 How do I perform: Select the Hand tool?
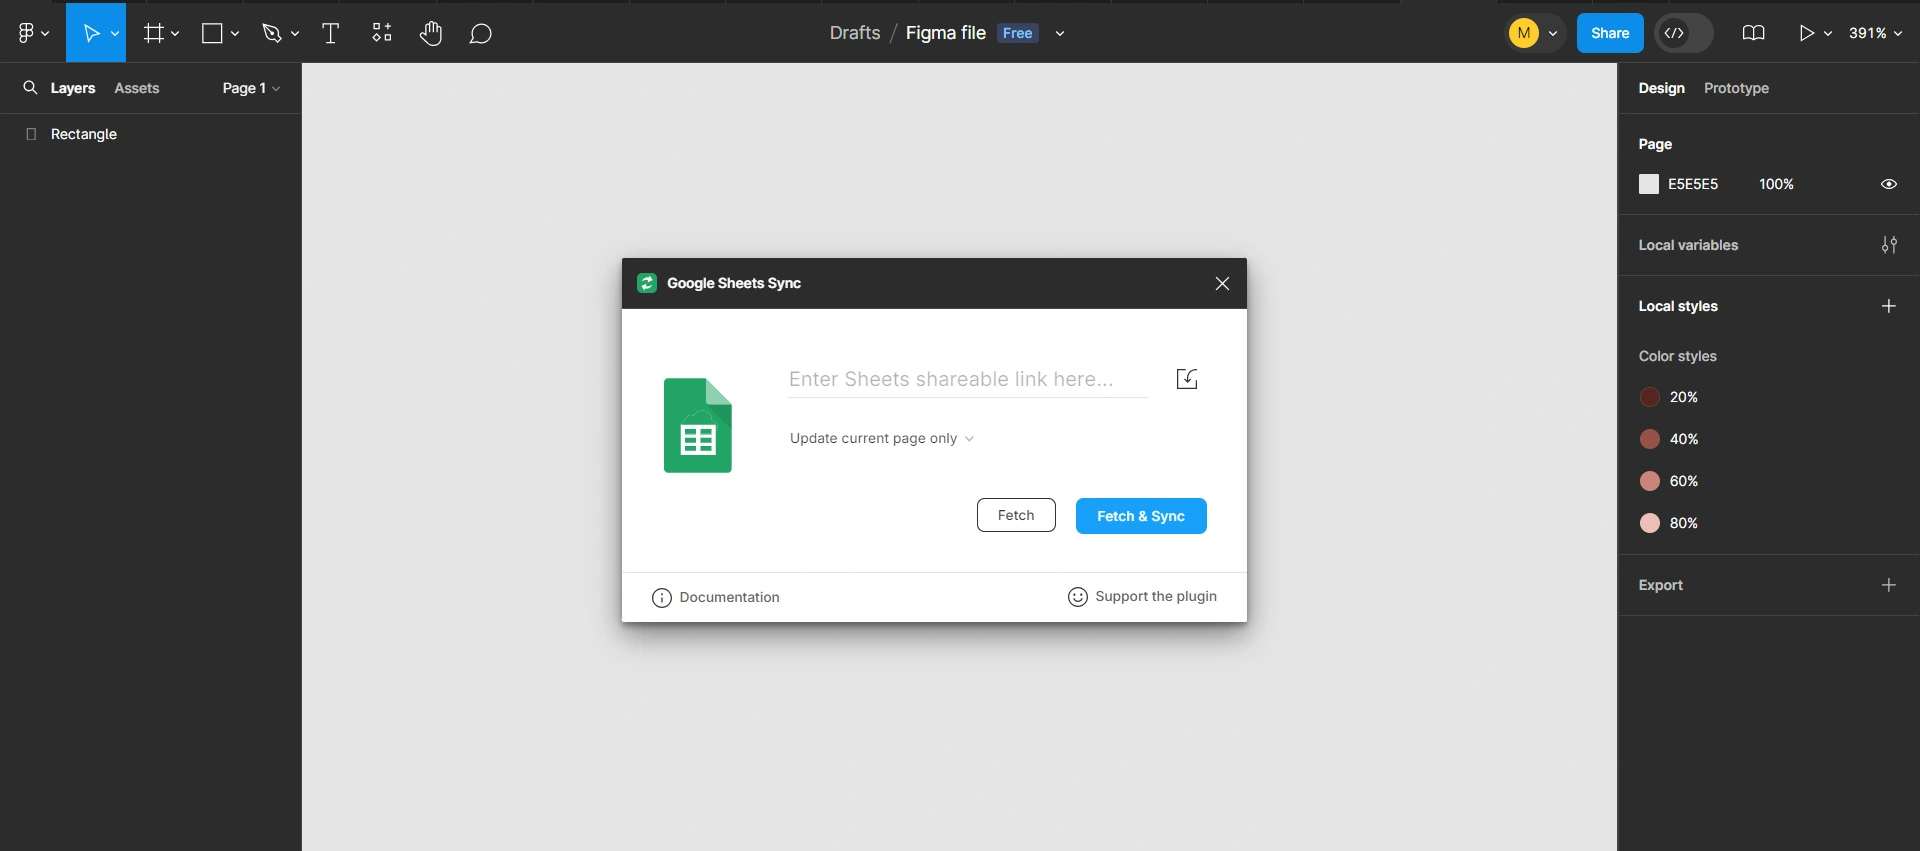tap(431, 33)
